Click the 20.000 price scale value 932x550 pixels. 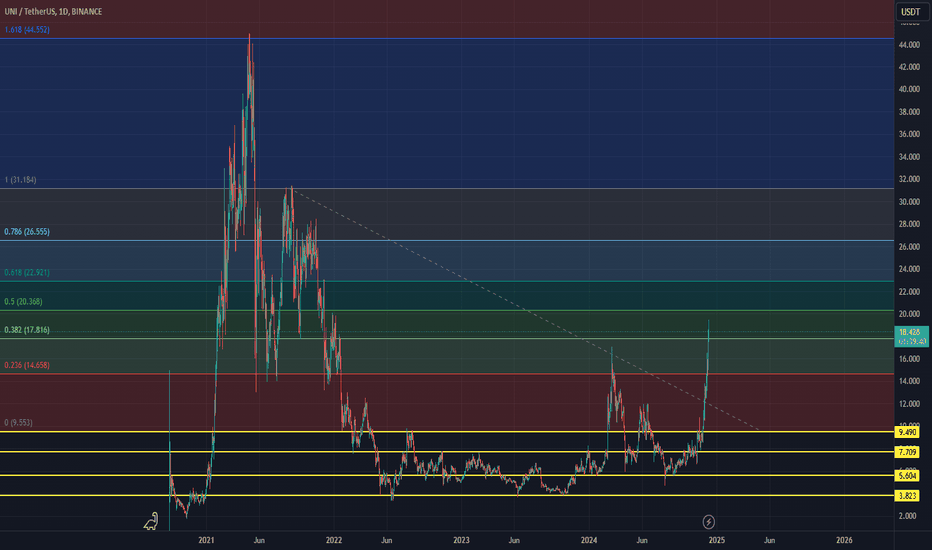909,314
